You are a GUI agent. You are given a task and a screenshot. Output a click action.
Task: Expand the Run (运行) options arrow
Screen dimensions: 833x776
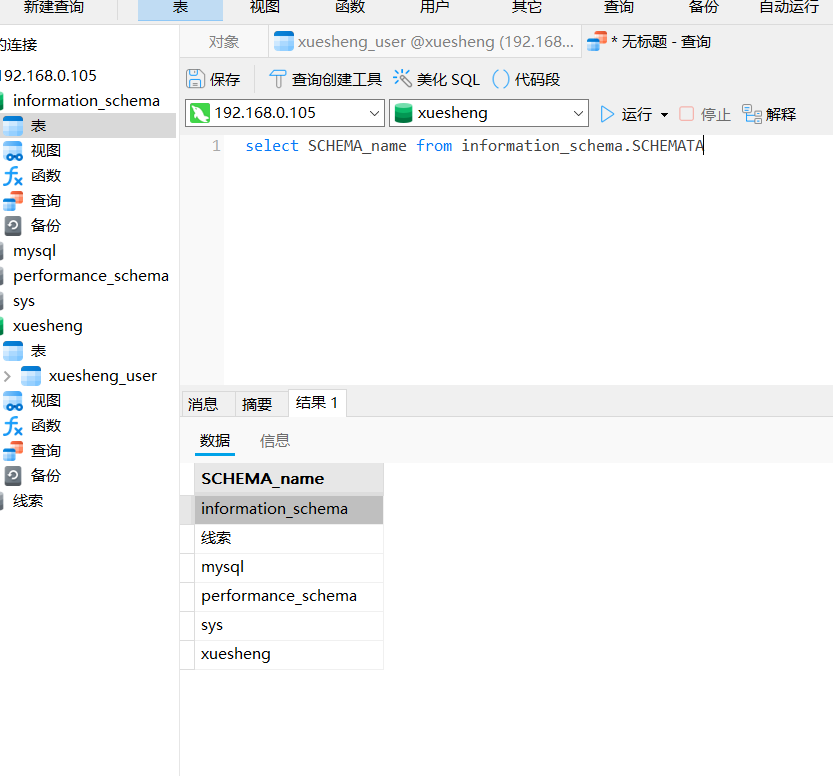pos(664,115)
